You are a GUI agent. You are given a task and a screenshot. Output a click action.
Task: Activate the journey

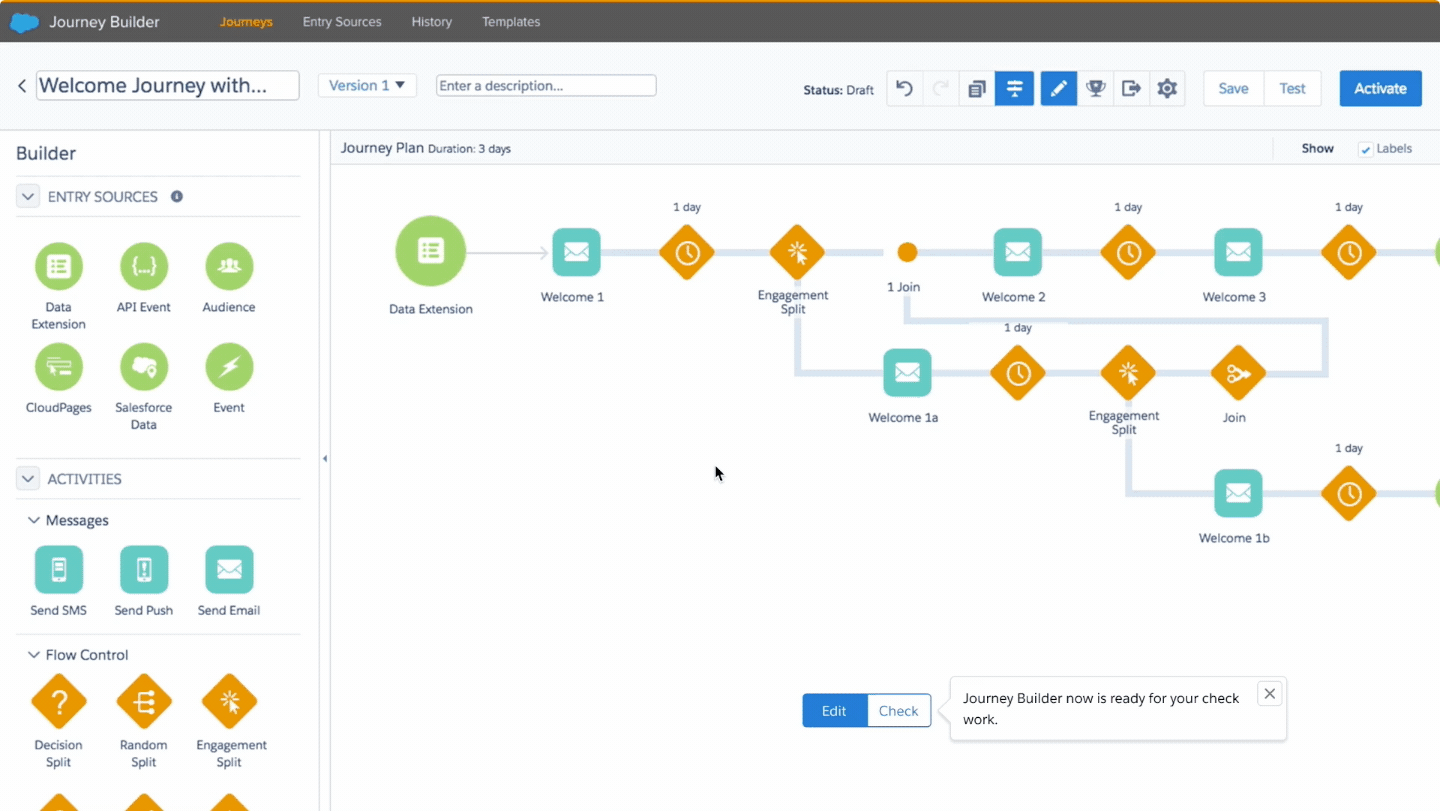[x=1380, y=88]
